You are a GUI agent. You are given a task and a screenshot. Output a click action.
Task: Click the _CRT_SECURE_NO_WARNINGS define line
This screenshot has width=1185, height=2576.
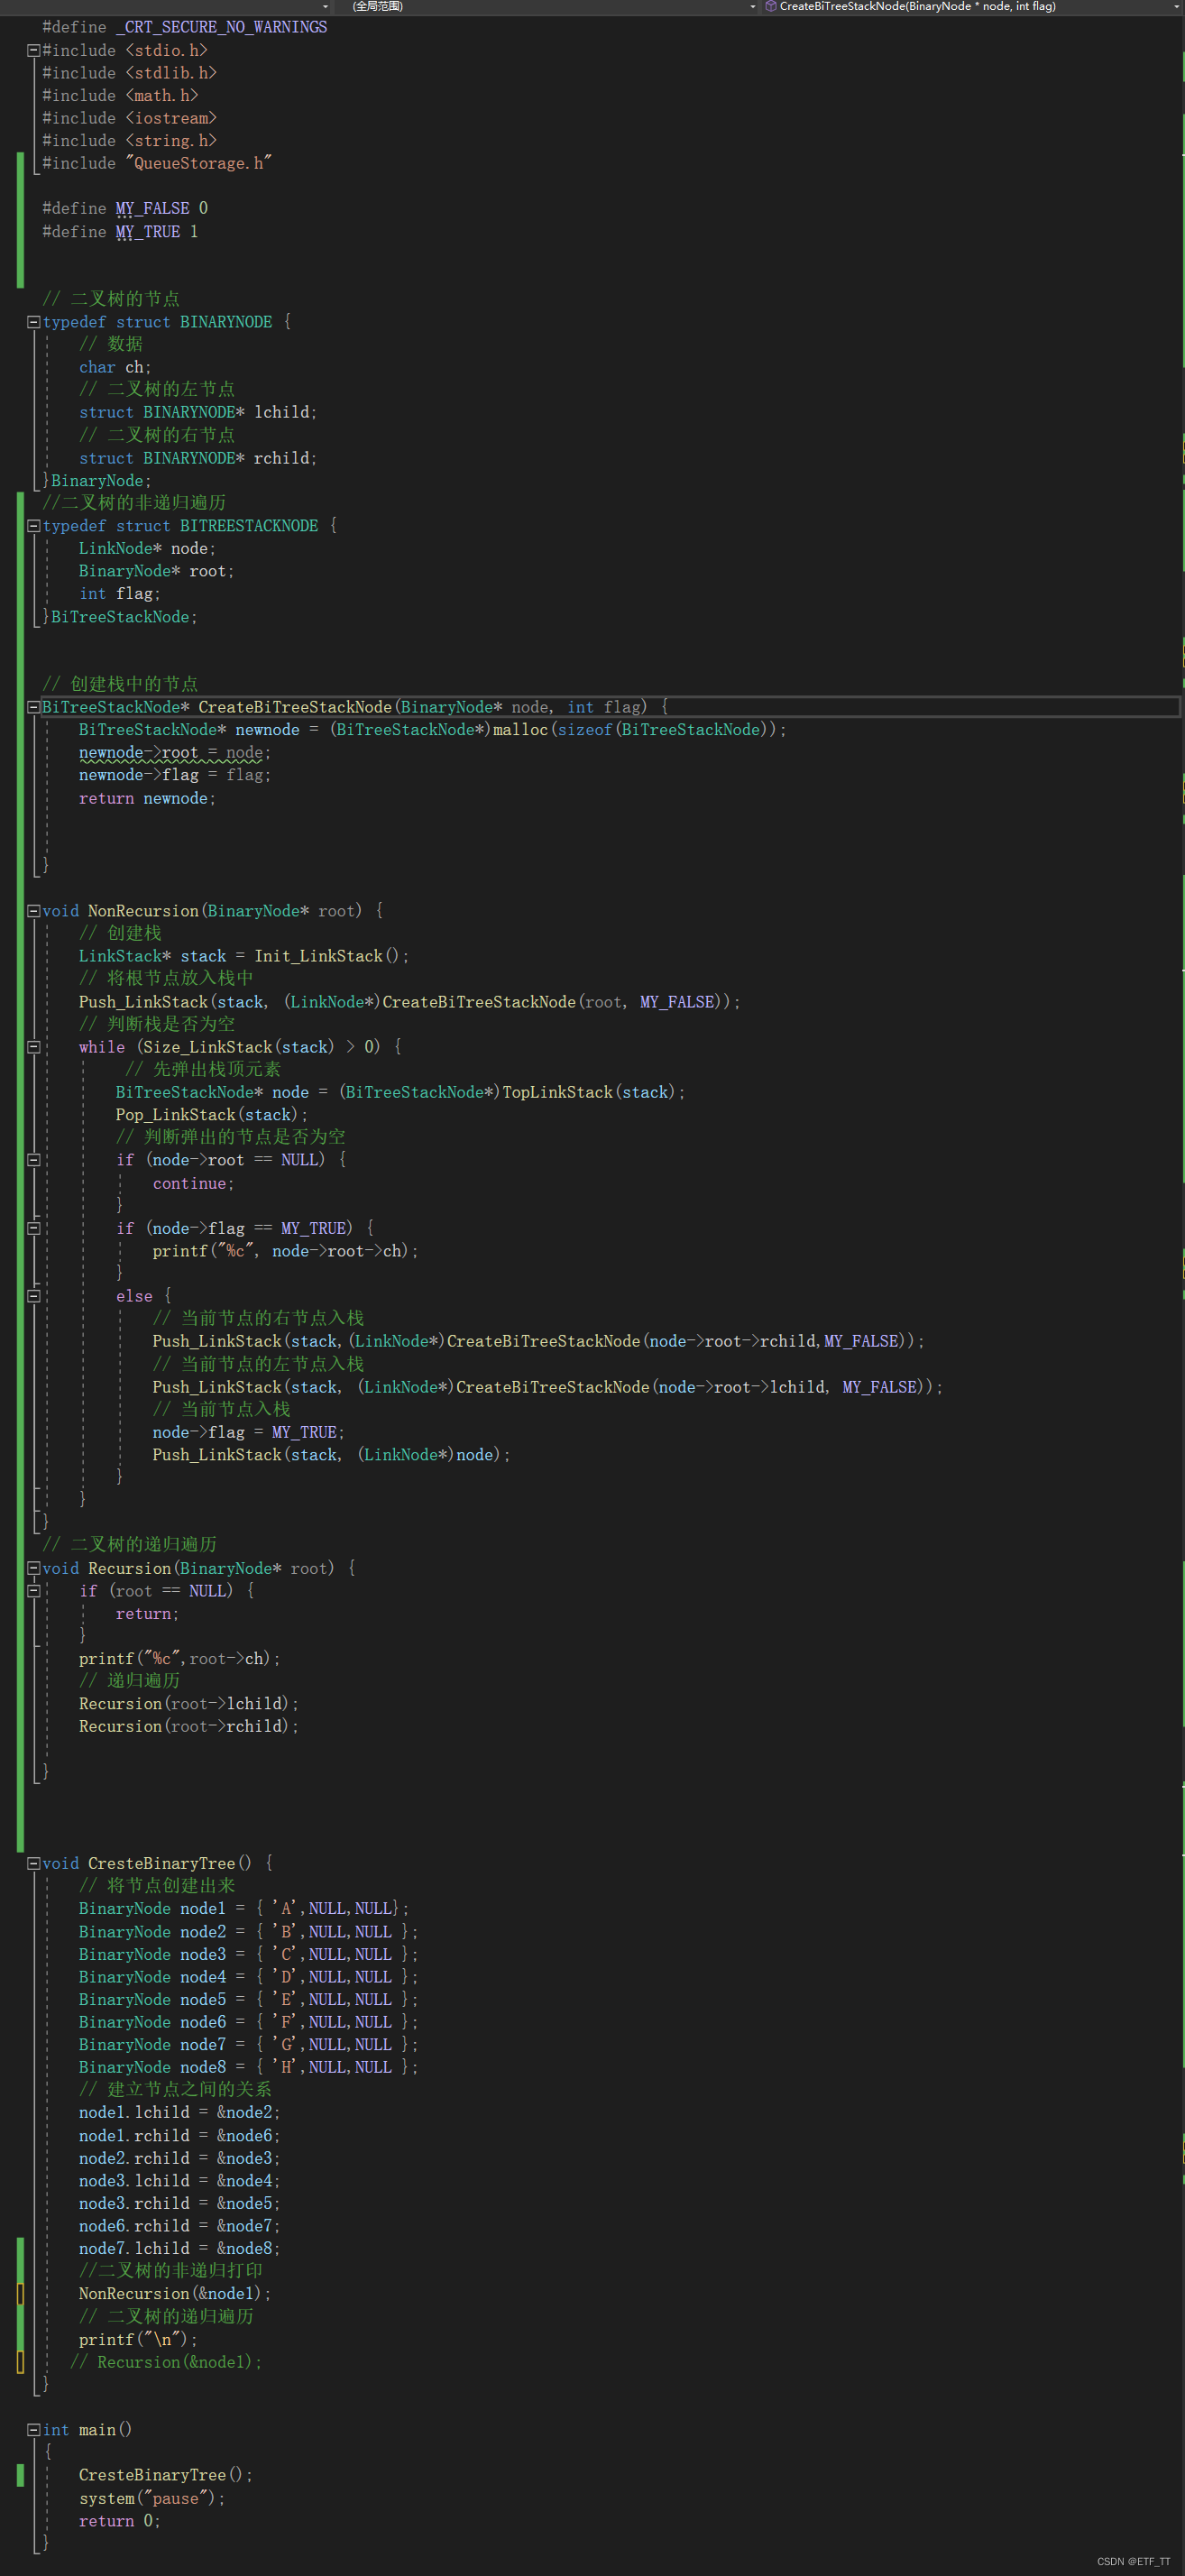click(x=185, y=27)
